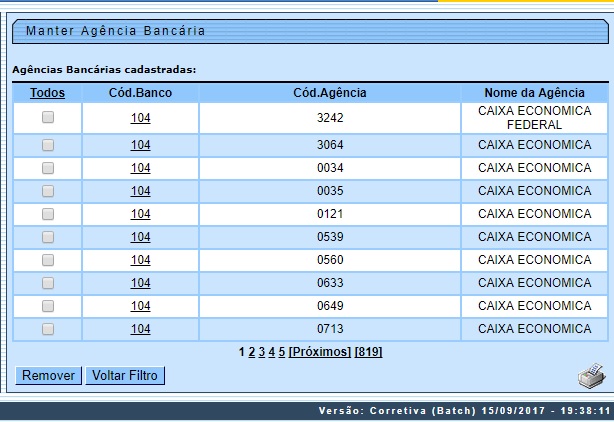This screenshot has width=614, height=422.
Task: Click the current page number 1
Action: point(242,352)
